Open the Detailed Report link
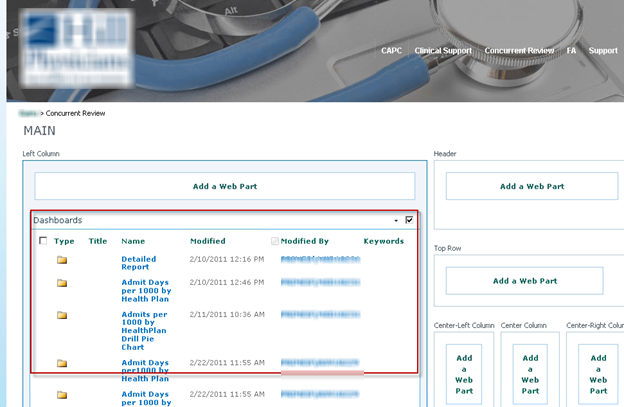 (139, 263)
